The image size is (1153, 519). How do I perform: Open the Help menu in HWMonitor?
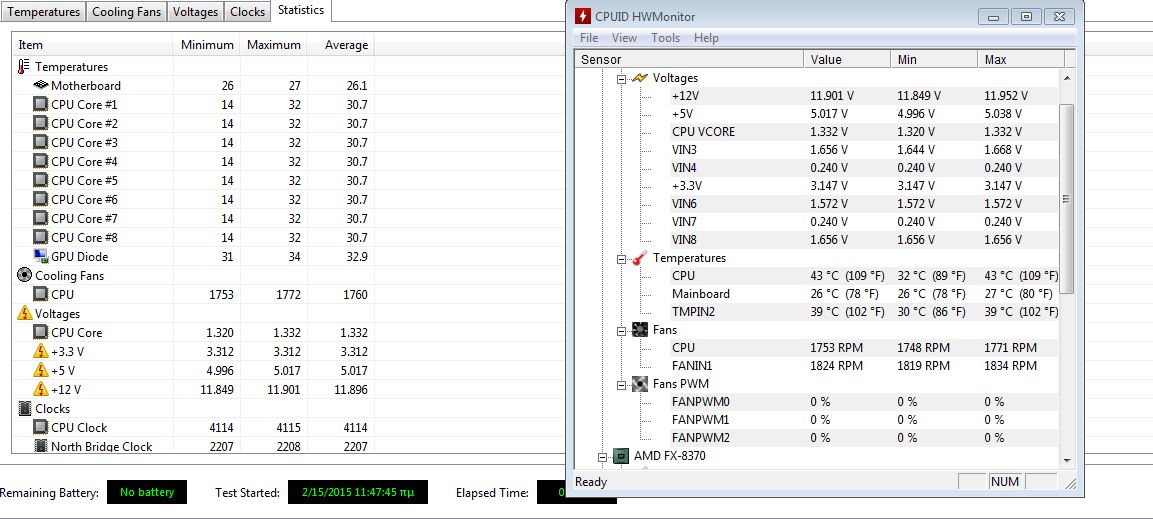click(x=706, y=38)
